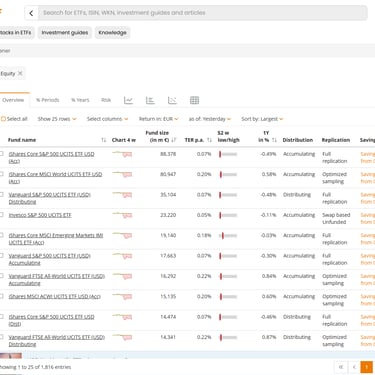Viewport: 375px width, 375px height.
Task: Select checkbox for iShares Core S&P 500 Acc
Action: pos(2,154)
